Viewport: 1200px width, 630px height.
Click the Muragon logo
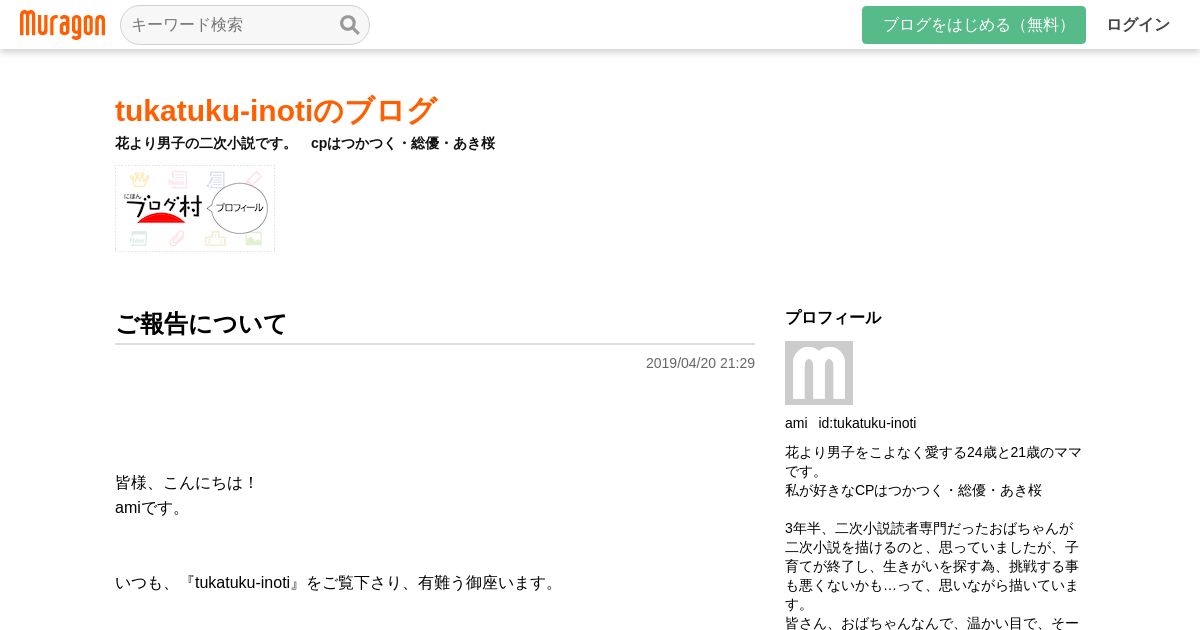62,25
